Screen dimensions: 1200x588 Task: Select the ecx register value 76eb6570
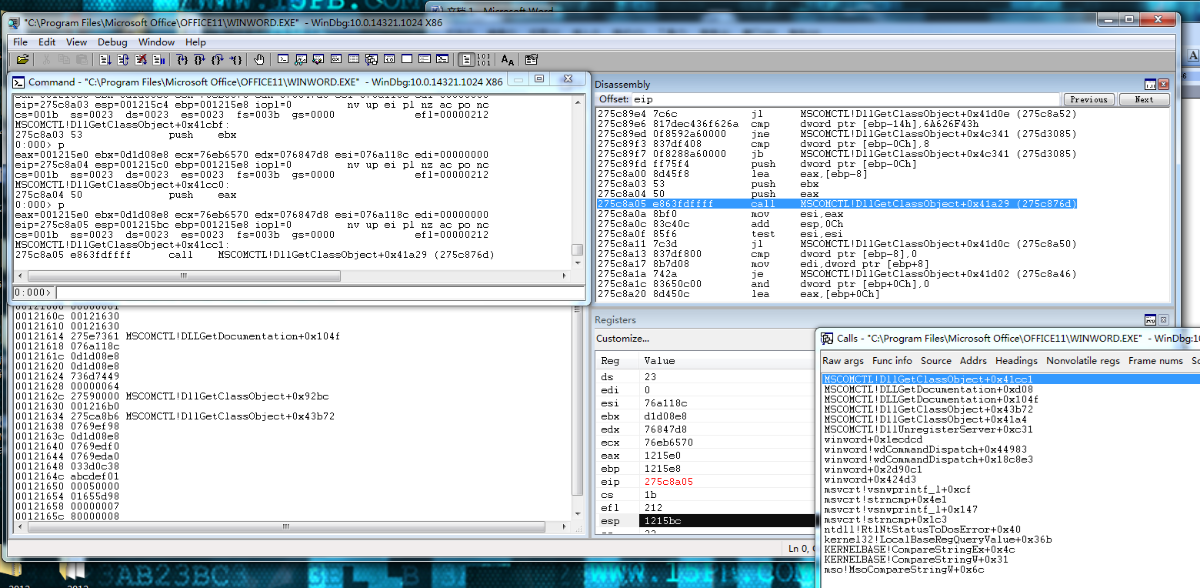pos(670,441)
